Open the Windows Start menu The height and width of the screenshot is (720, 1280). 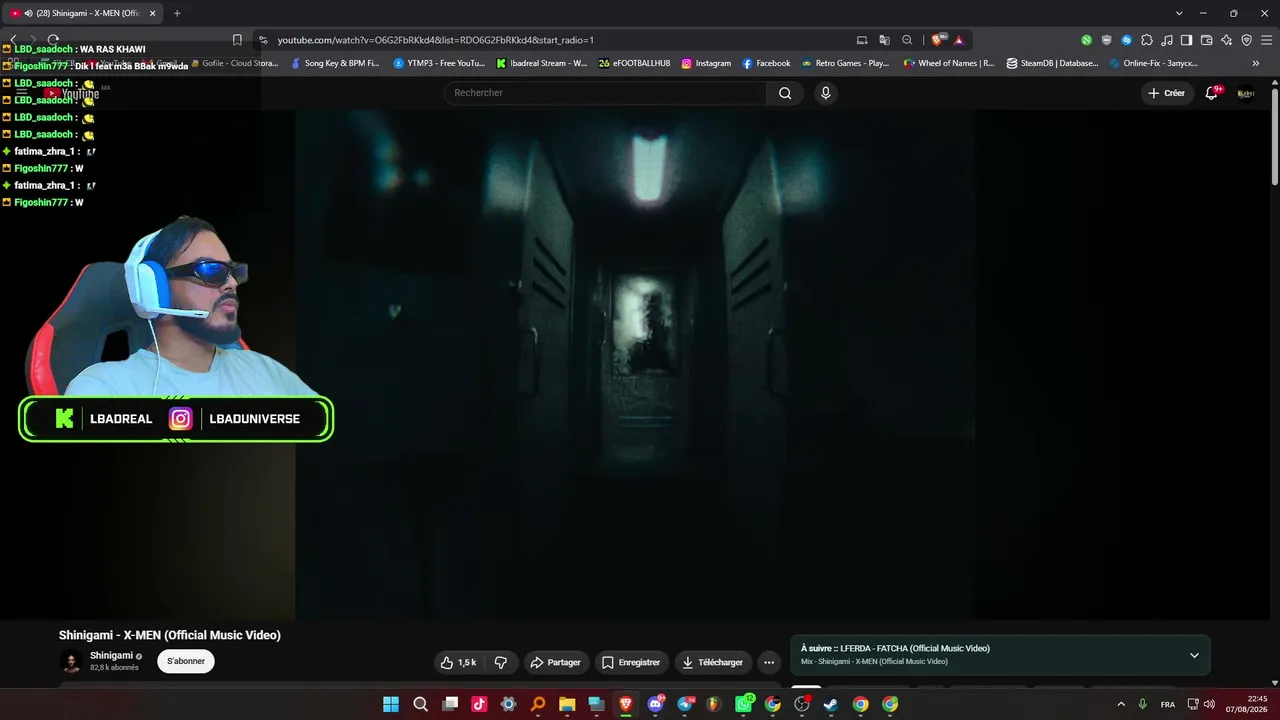pos(391,704)
